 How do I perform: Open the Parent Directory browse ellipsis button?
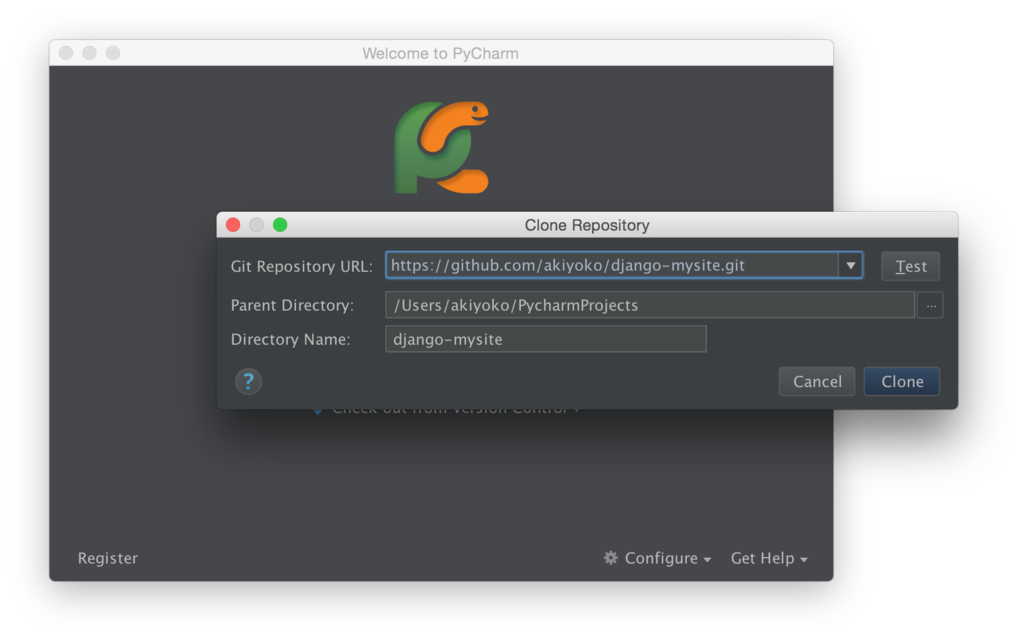pos(930,306)
